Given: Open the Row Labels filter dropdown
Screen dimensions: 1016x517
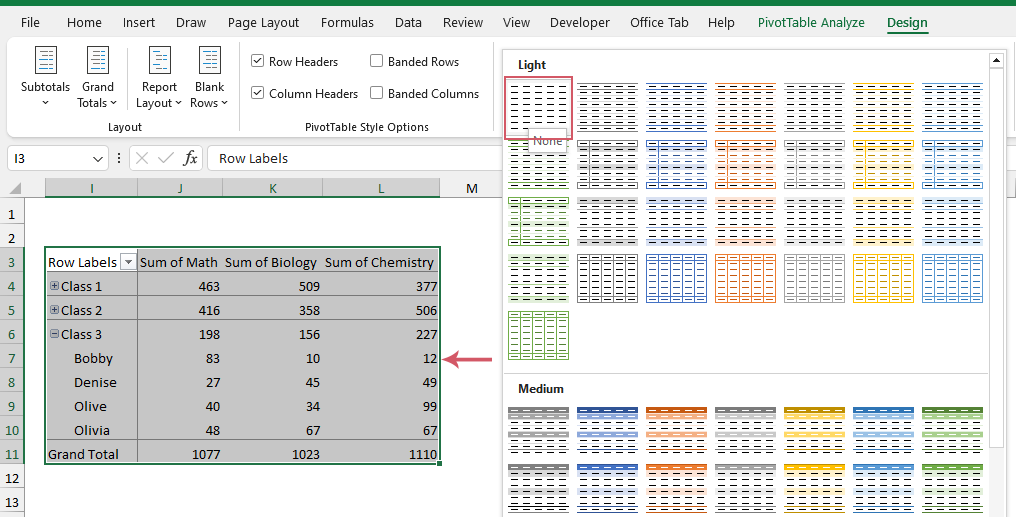Looking at the screenshot, I should point(128,262).
